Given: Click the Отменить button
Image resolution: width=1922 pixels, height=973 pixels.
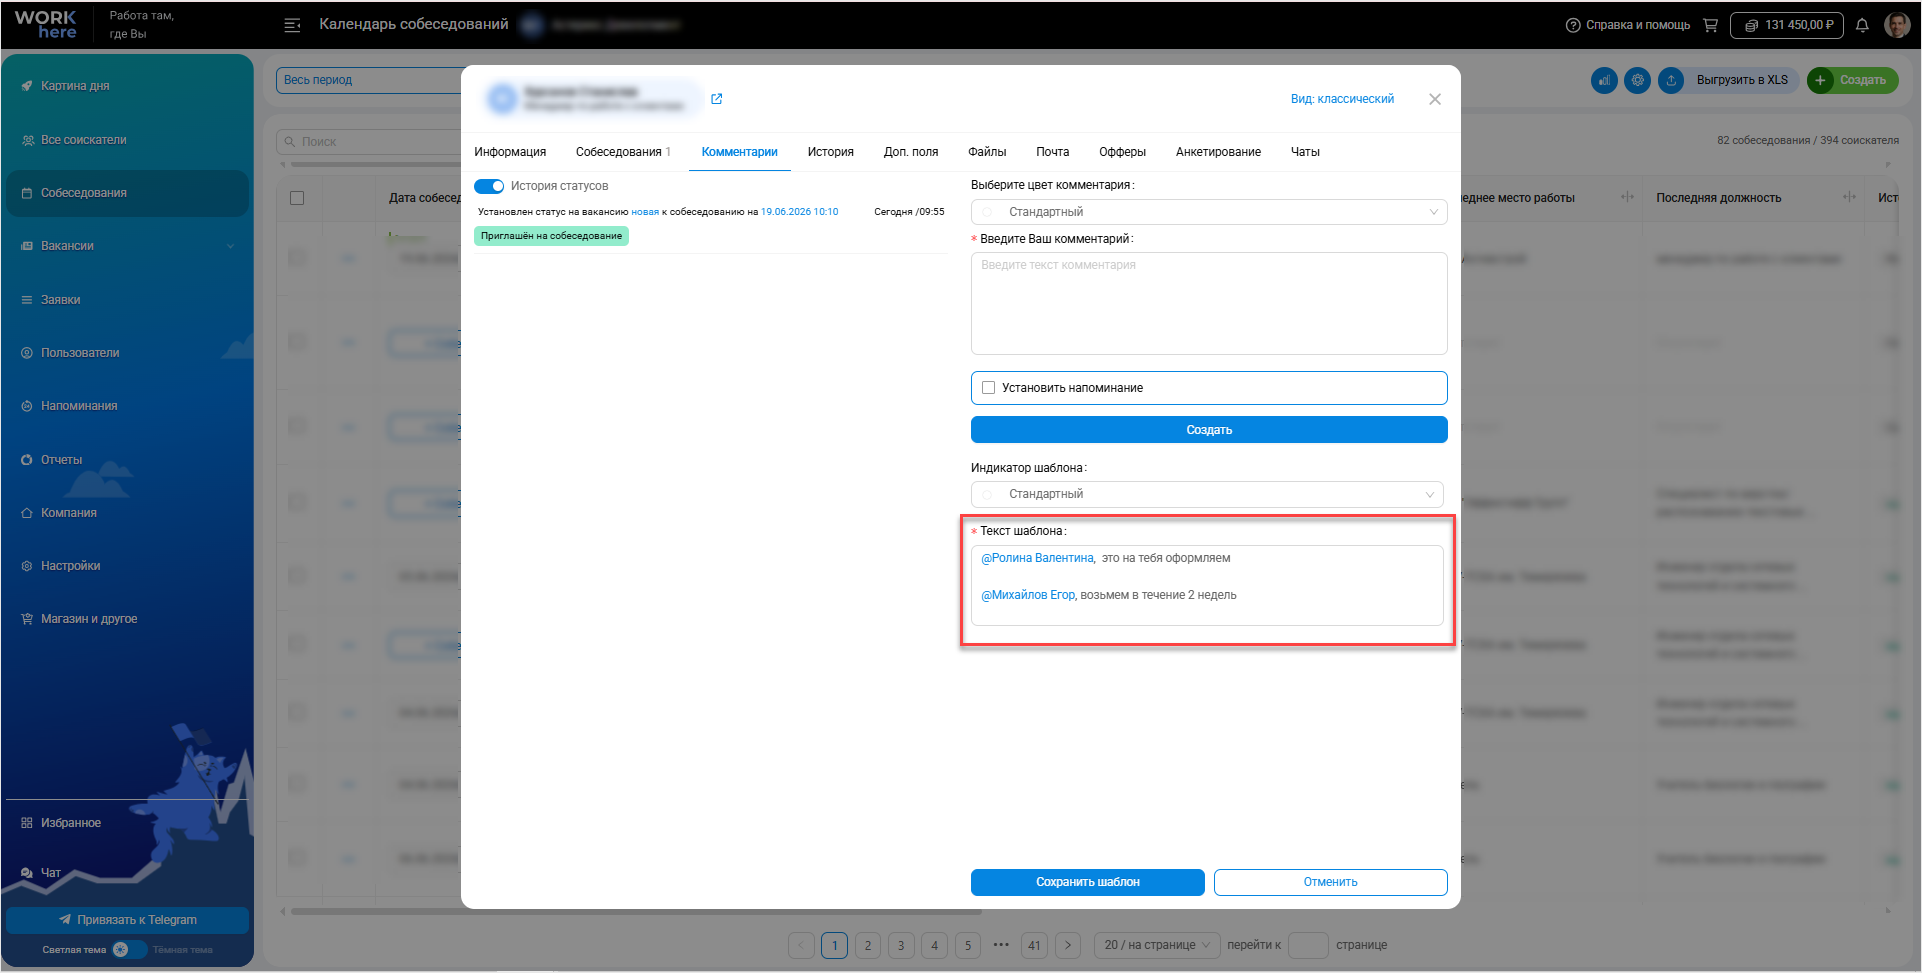Looking at the screenshot, I should point(1330,882).
